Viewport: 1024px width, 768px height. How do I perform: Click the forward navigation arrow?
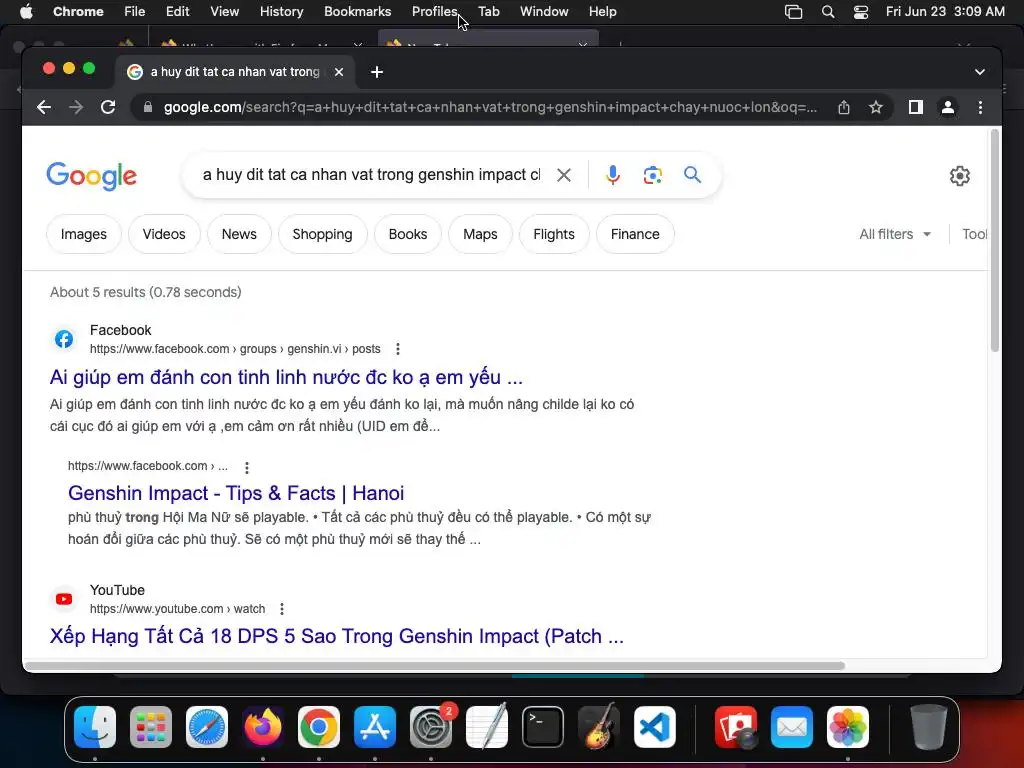pos(76,107)
